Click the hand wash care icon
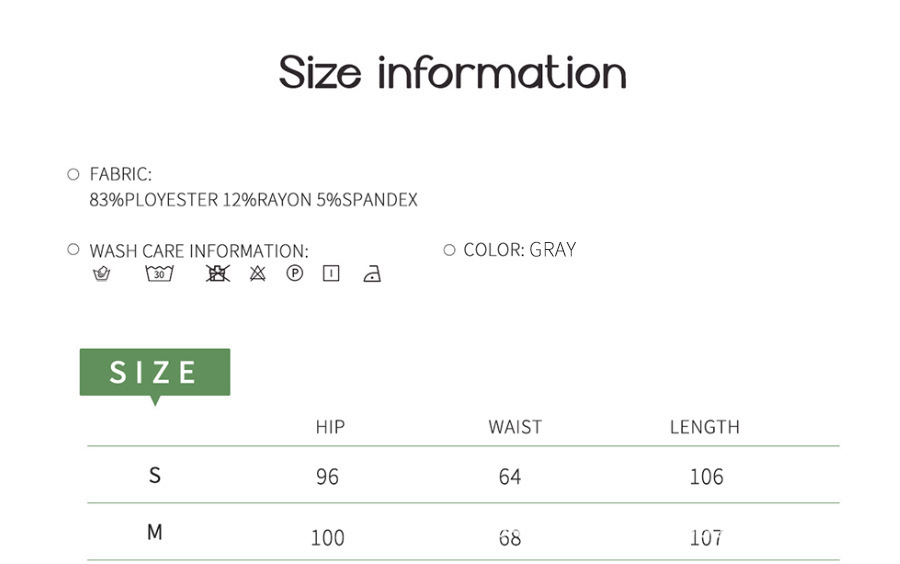The image size is (900, 564). click(x=101, y=273)
